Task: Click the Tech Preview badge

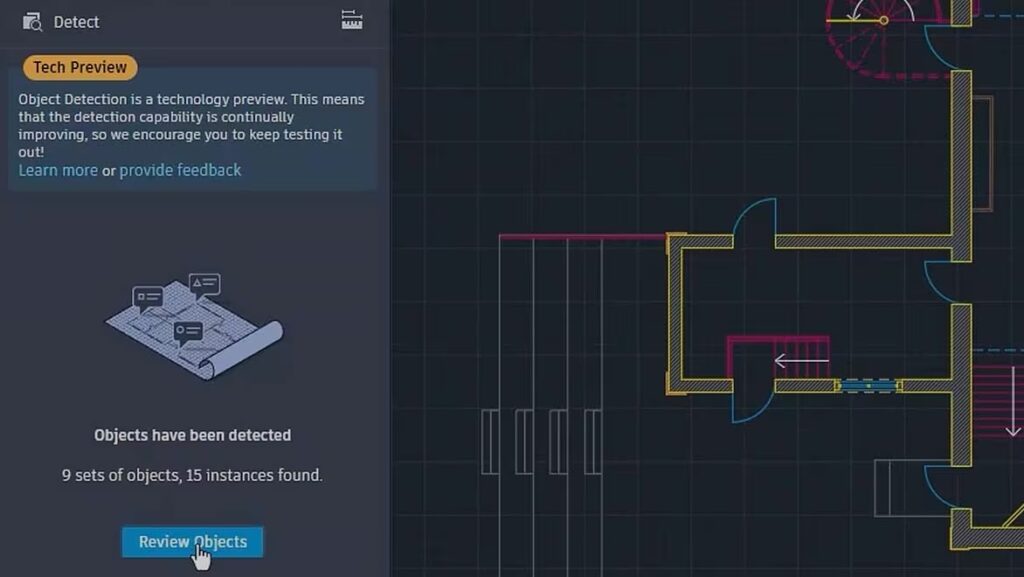Action: pos(80,67)
